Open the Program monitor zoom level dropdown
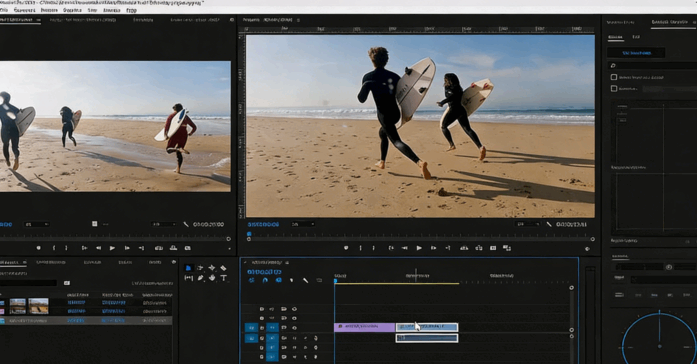 [x=302, y=224]
